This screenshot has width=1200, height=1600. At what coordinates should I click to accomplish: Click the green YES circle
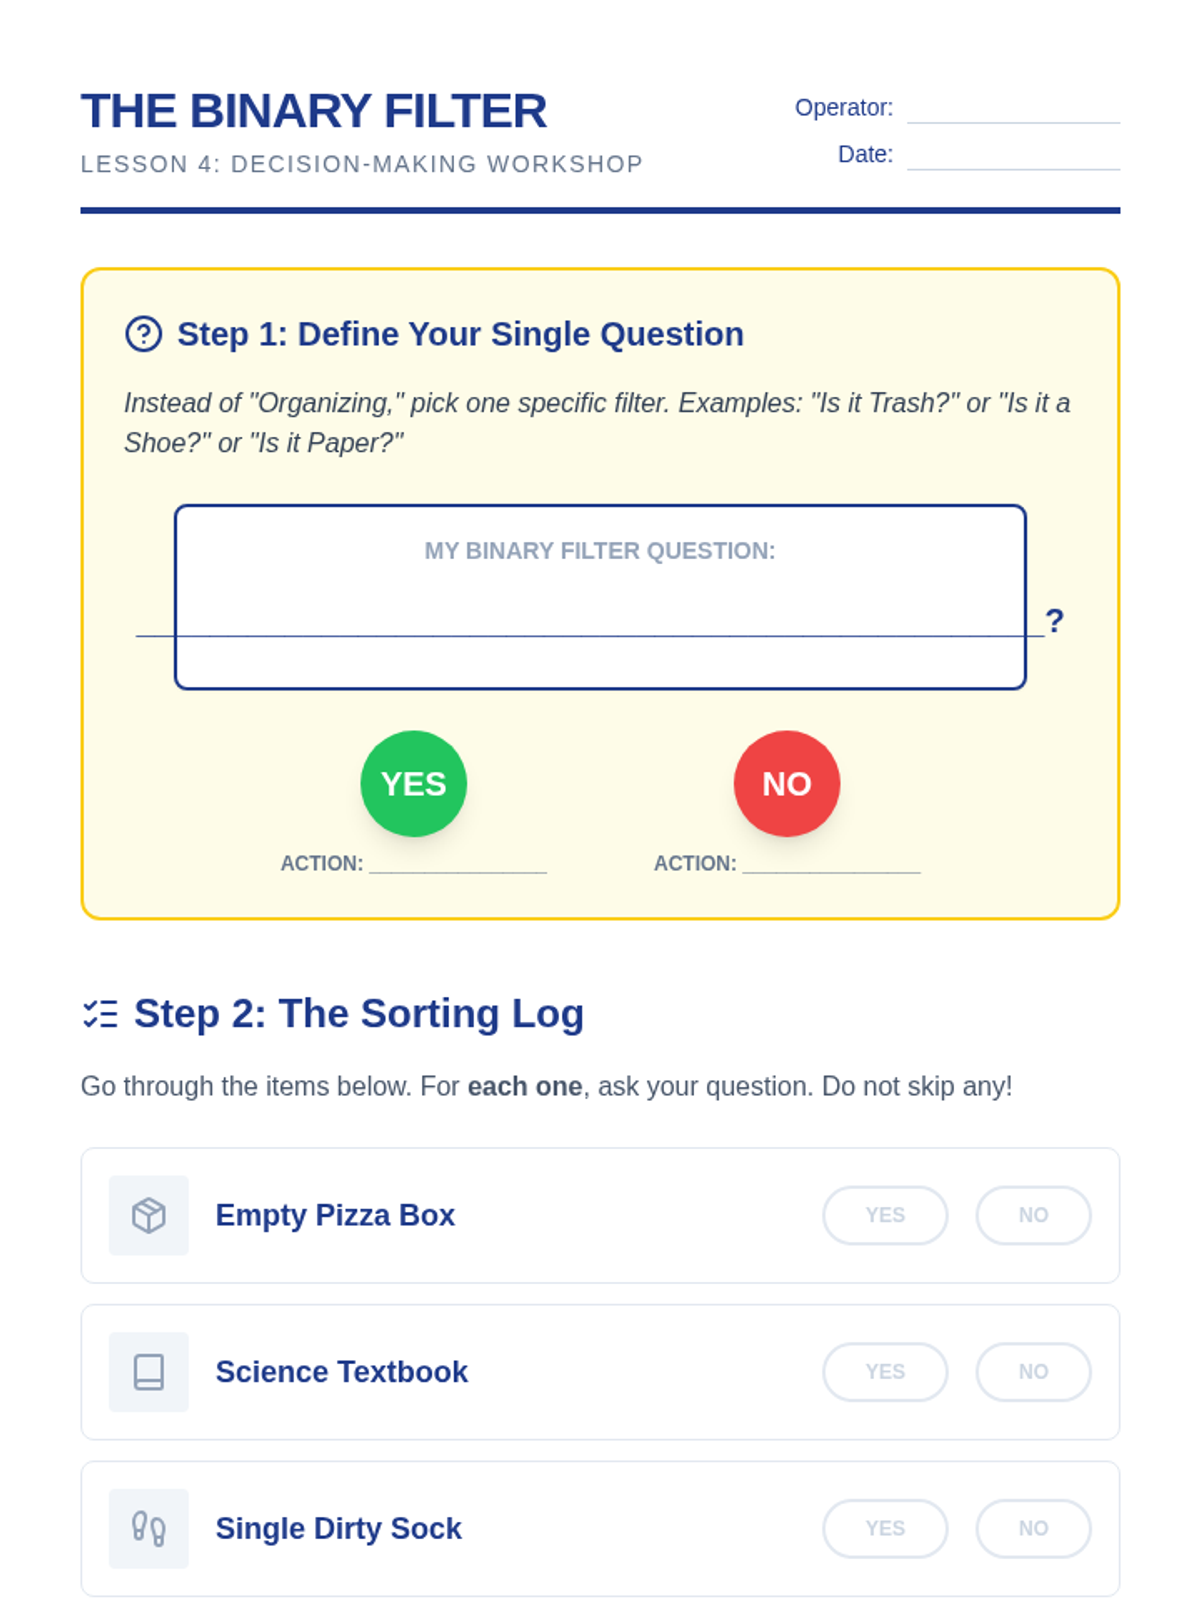[414, 784]
